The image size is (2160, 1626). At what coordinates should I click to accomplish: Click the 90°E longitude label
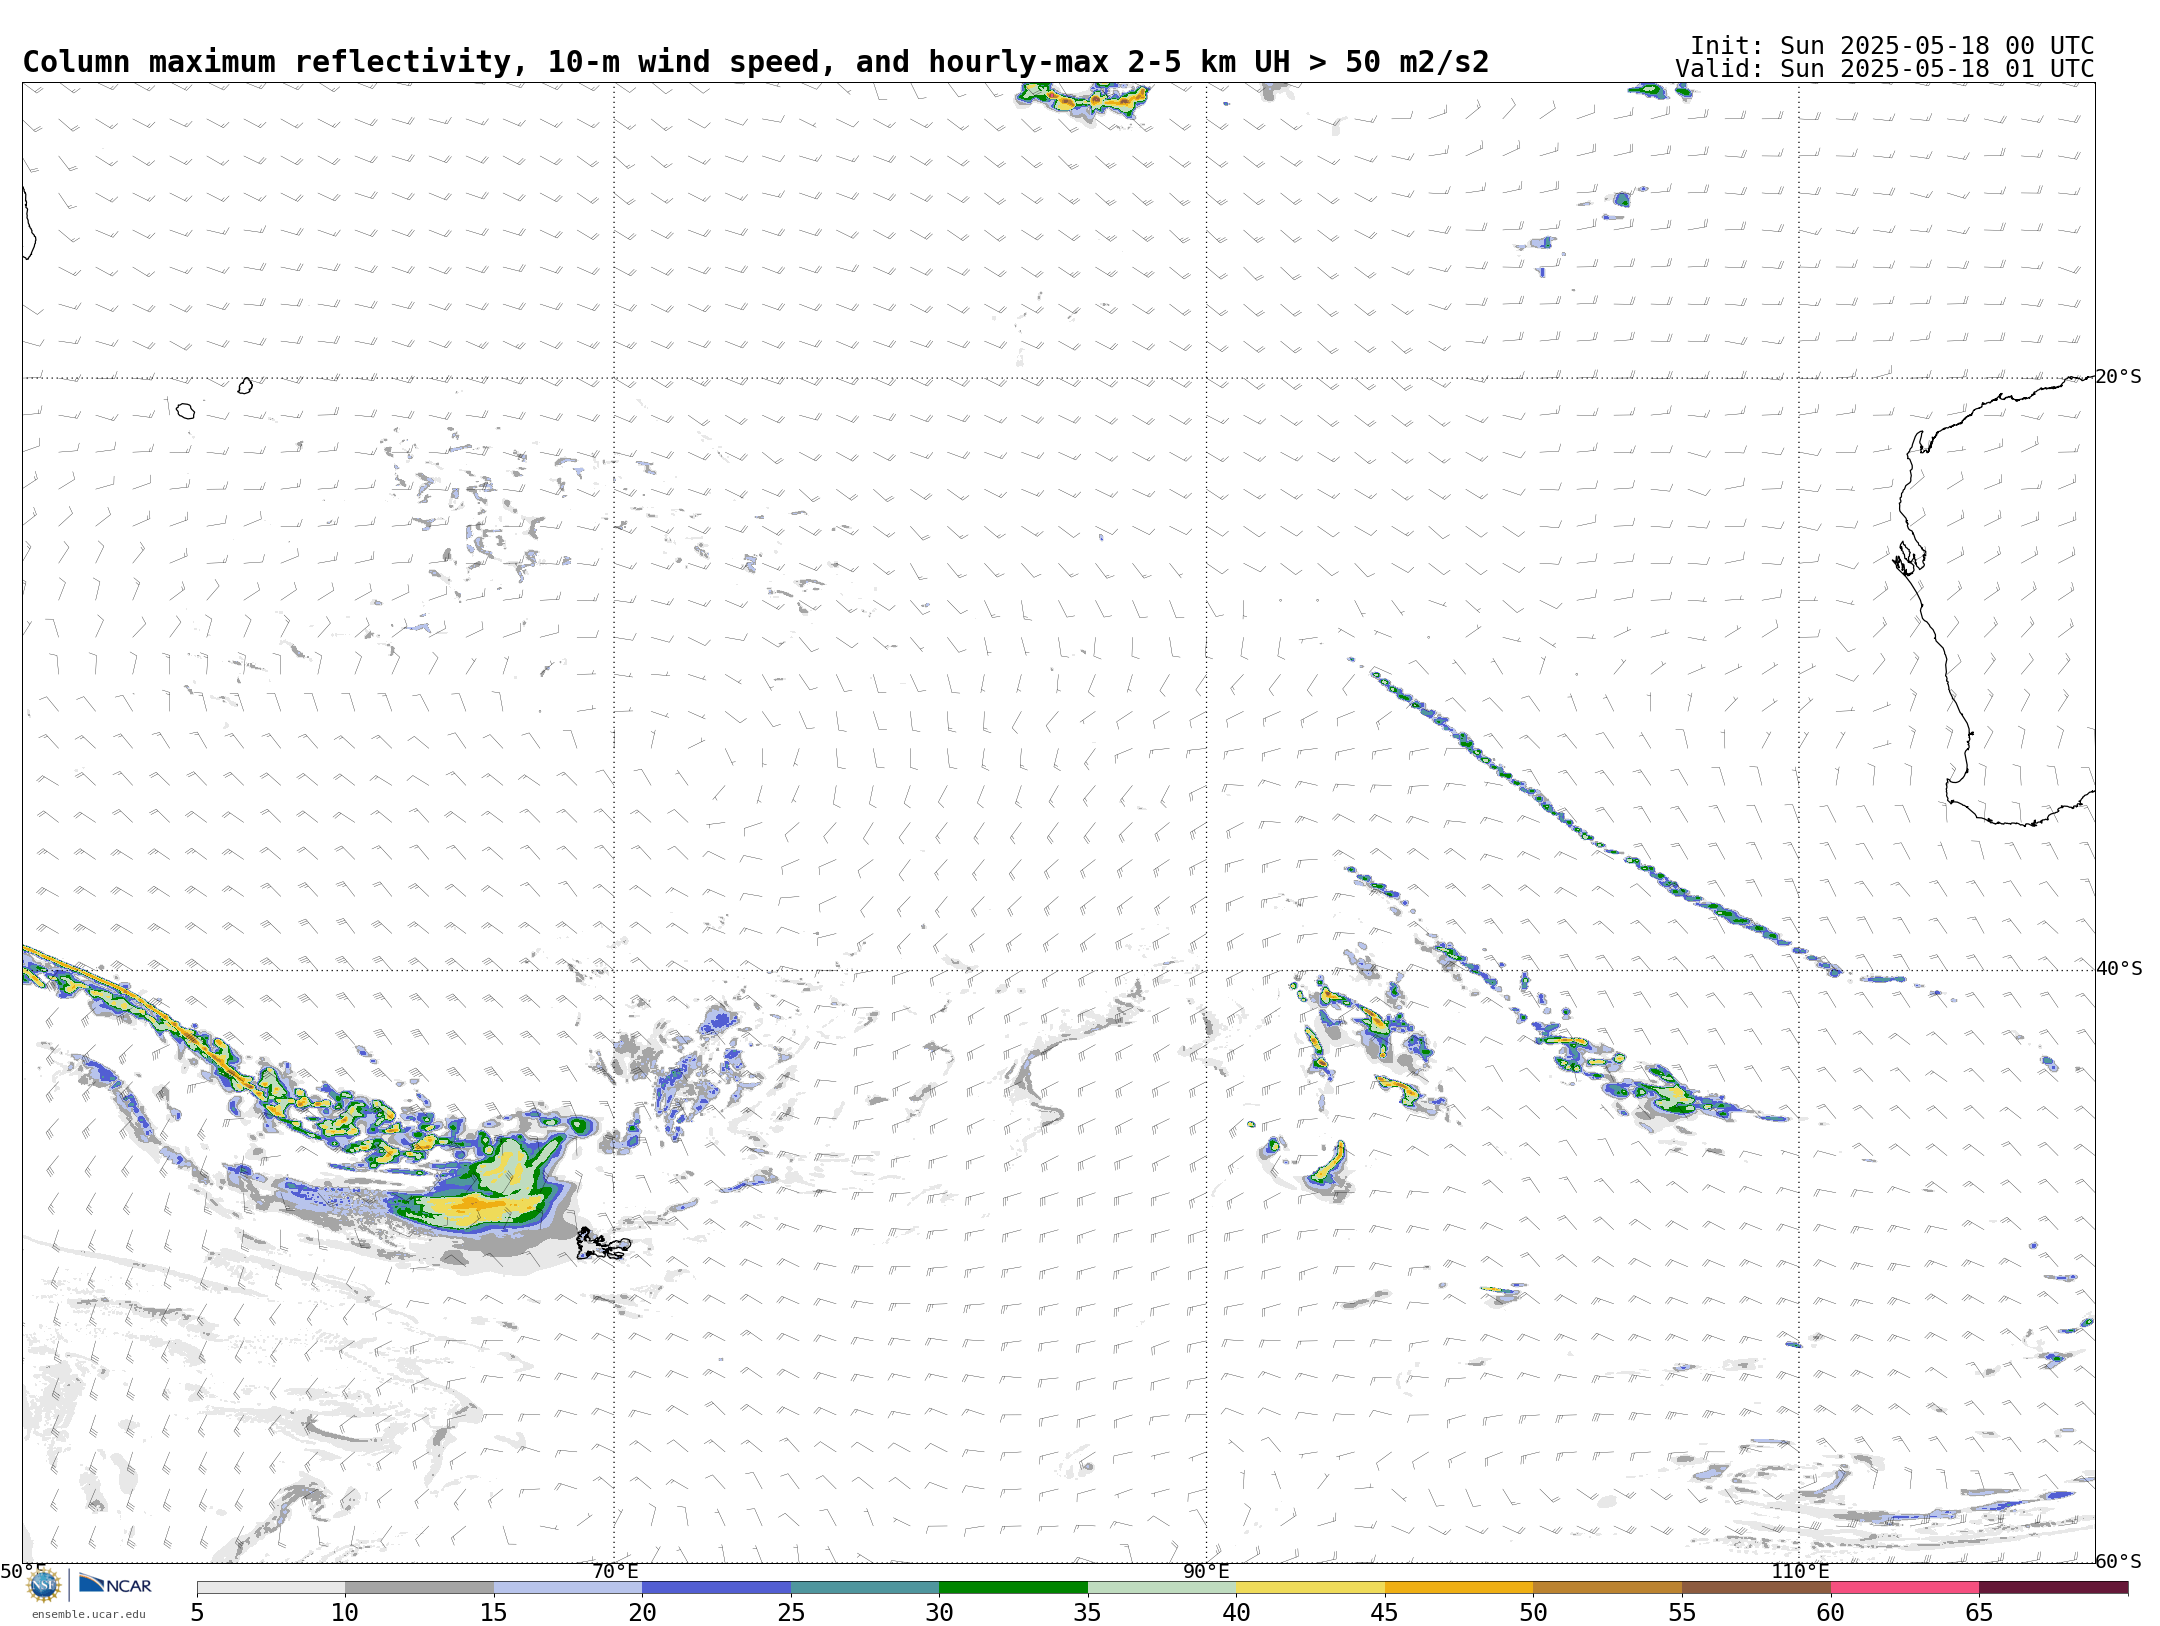[1206, 1572]
